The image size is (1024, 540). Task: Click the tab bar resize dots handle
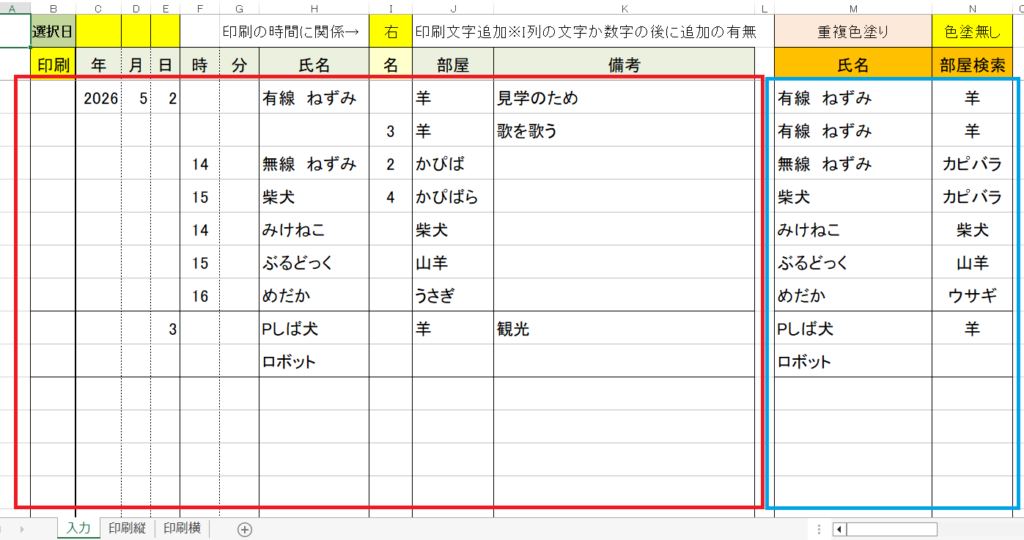coord(819,529)
